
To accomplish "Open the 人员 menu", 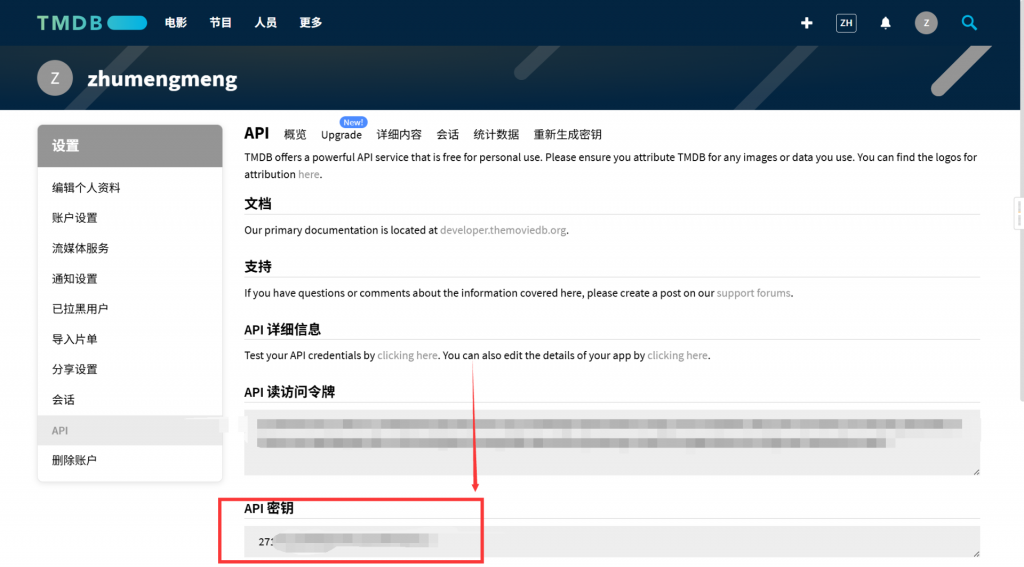I will 266,23.
